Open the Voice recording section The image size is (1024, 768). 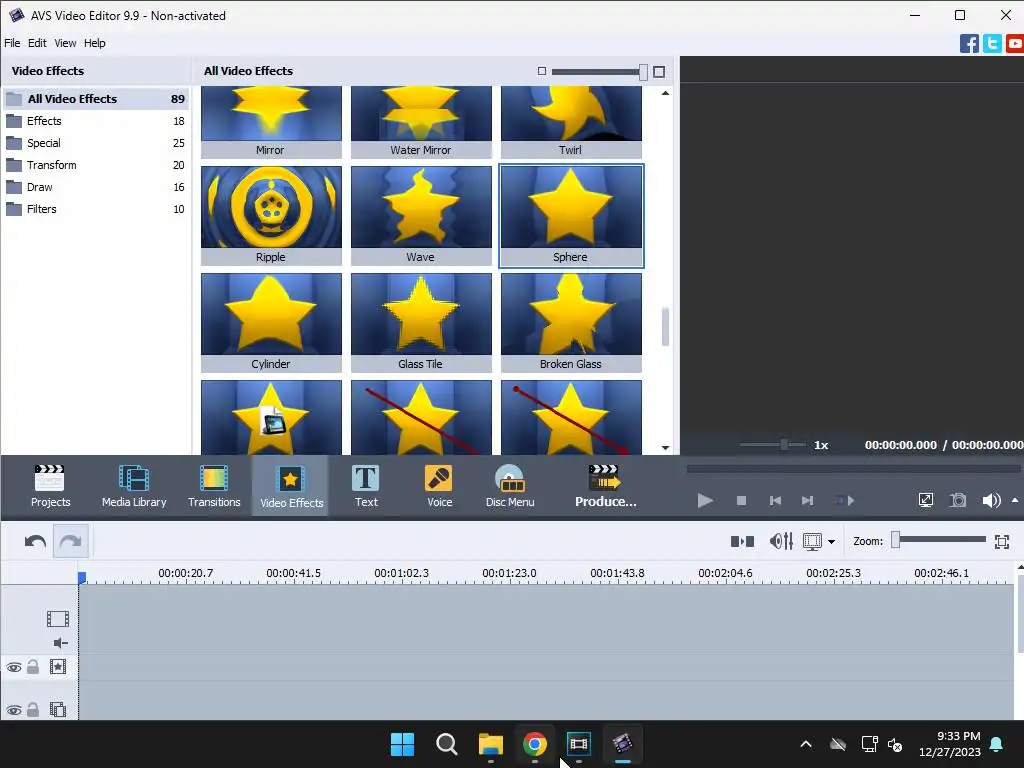pos(439,486)
